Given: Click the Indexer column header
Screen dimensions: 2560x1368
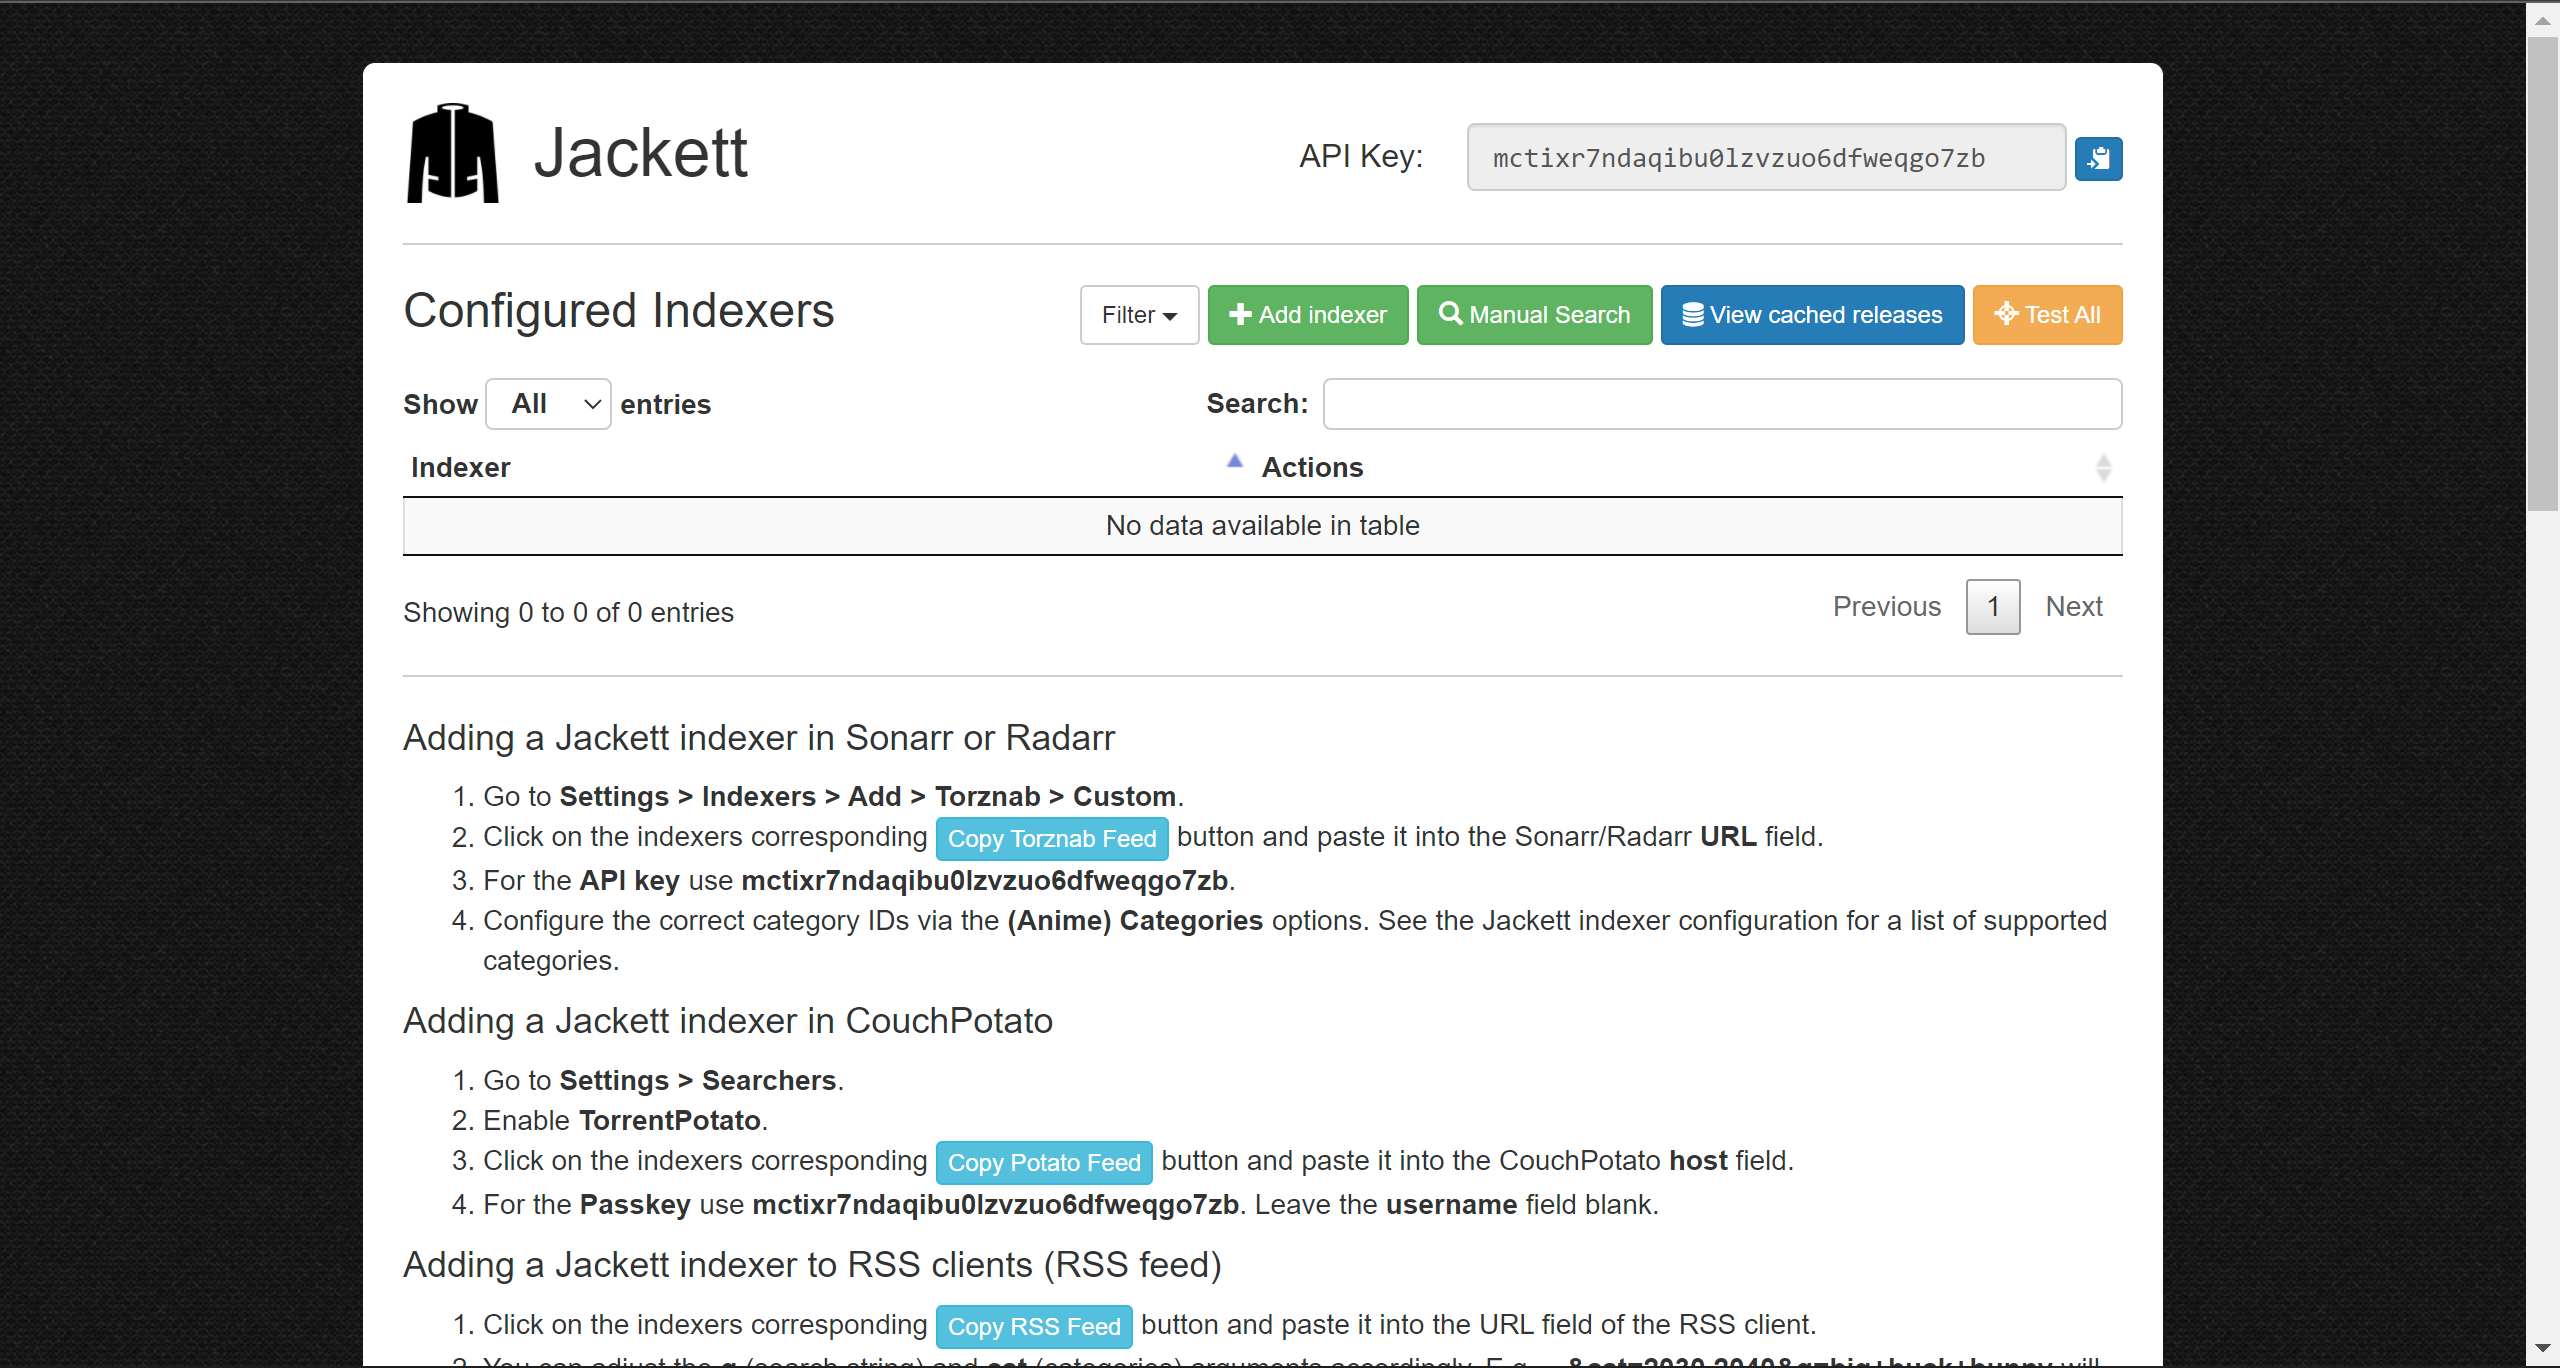Looking at the screenshot, I should 461,467.
